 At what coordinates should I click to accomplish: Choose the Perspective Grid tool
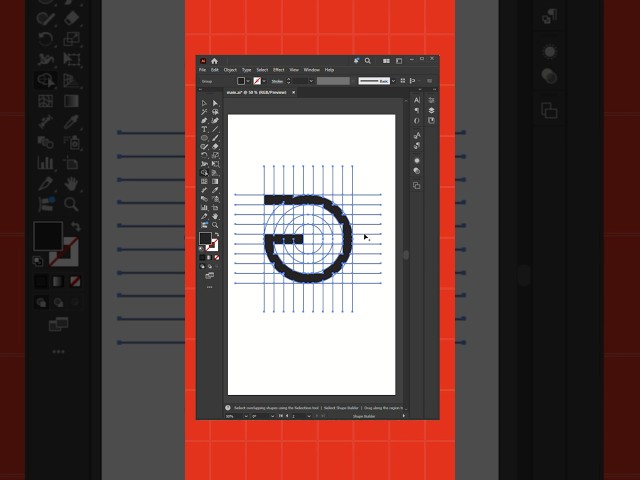pyautogui.click(x=215, y=173)
